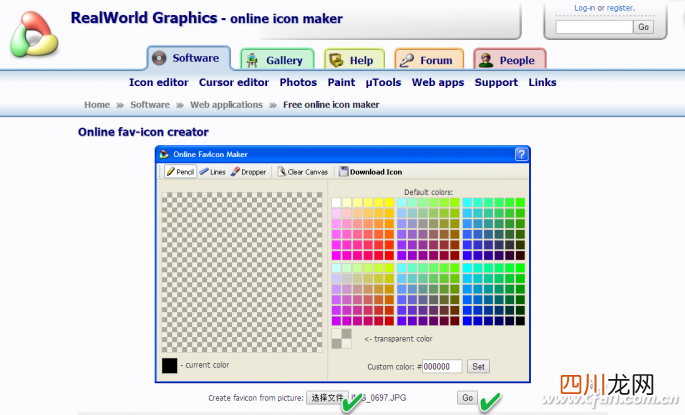Open Paint submenu link
The height and width of the screenshot is (415, 685).
tap(341, 82)
